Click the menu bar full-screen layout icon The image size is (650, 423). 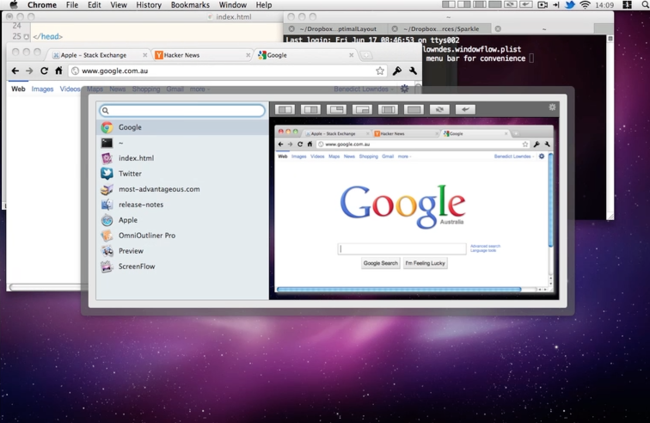(x=495, y=5)
